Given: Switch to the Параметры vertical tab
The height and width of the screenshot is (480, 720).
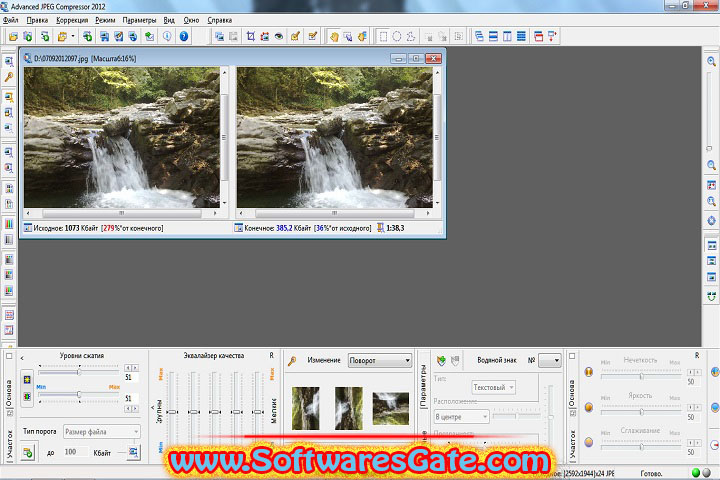Looking at the screenshot, I should pyautogui.click(x=423, y=386).
